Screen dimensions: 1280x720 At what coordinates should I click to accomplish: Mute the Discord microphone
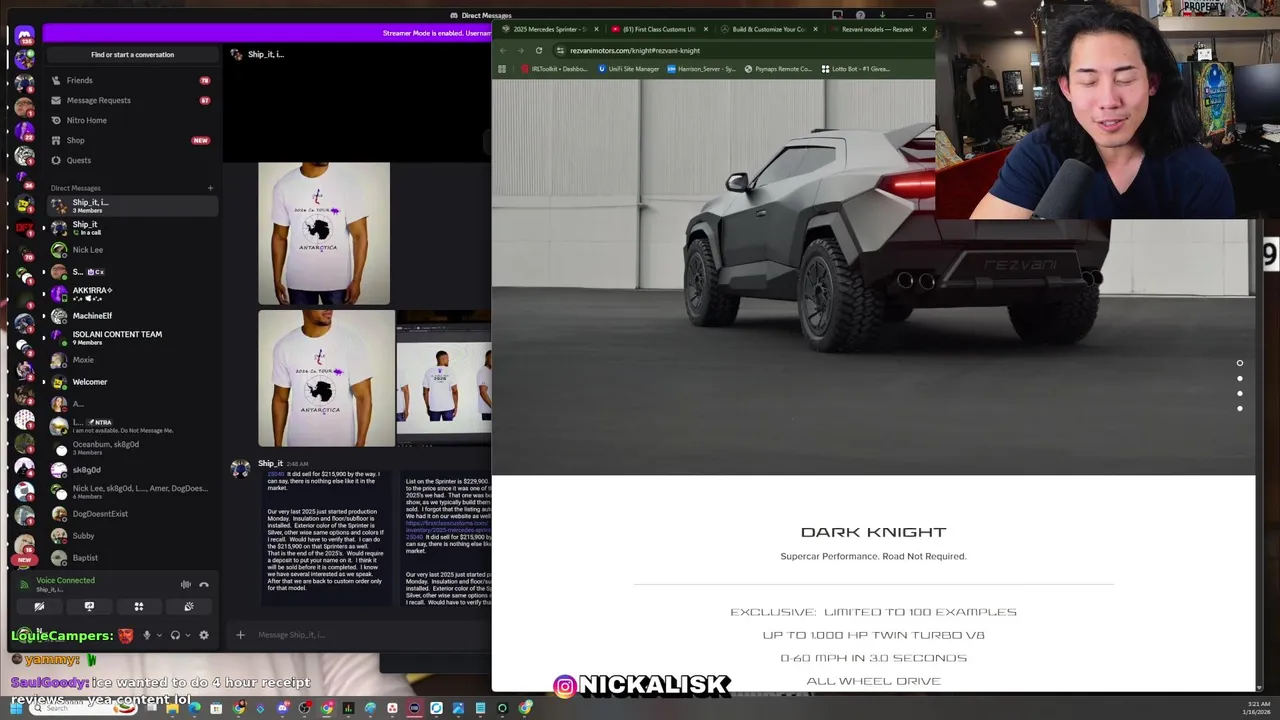coord(146,635)
